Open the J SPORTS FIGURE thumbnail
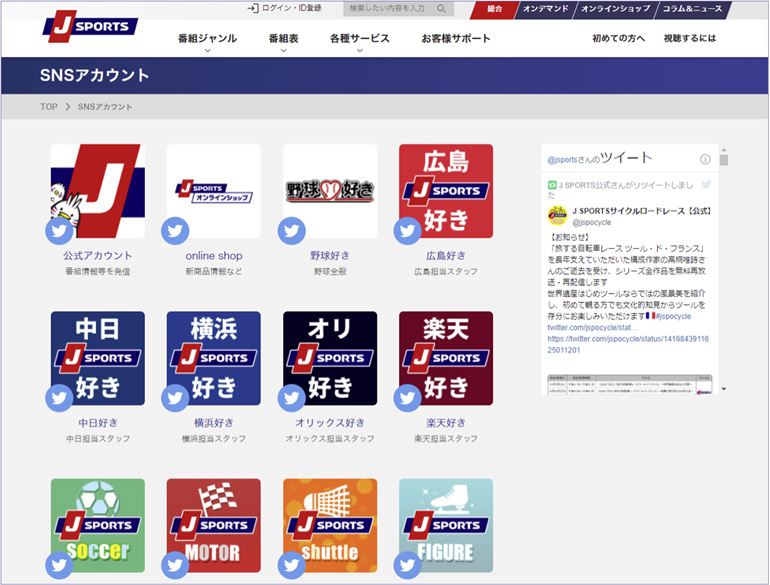This screenshot has height=585, width=770. point(446,526)
